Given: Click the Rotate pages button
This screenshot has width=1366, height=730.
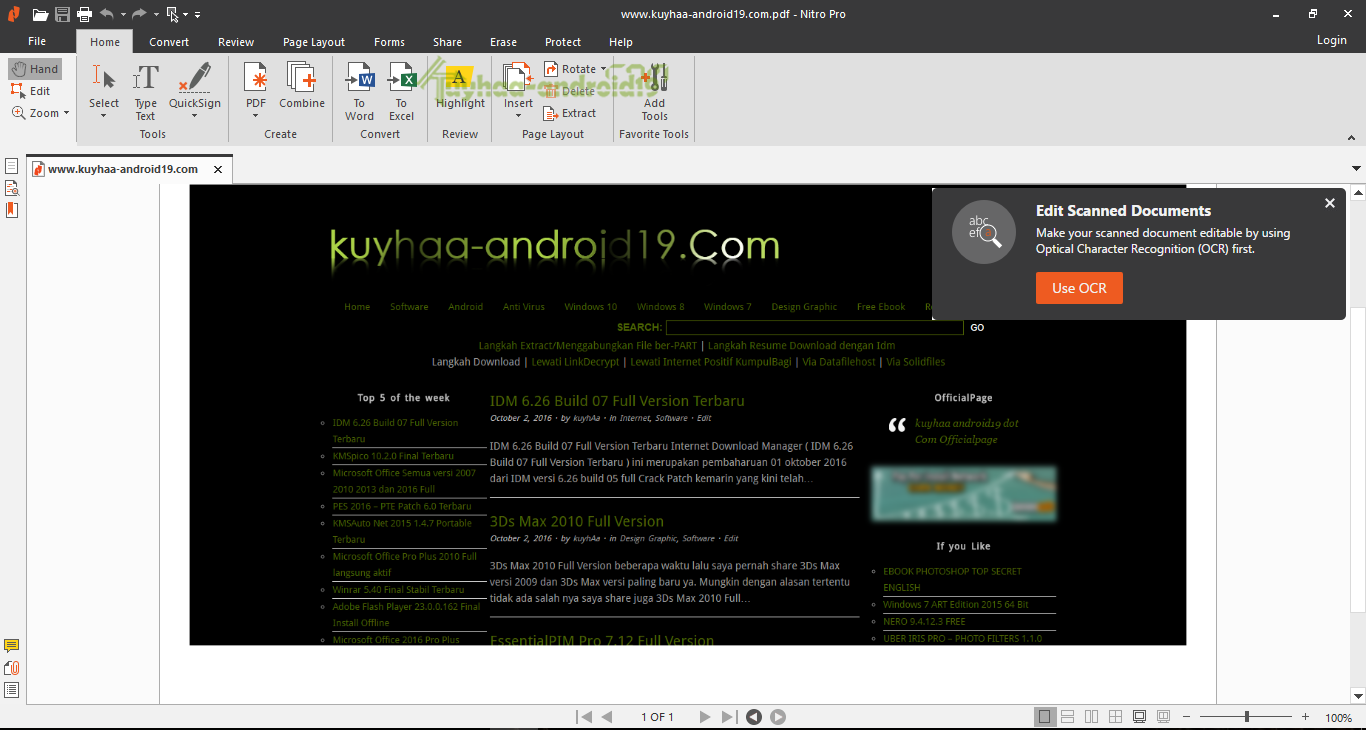Looking at the screenshot, I should point(570,69).
